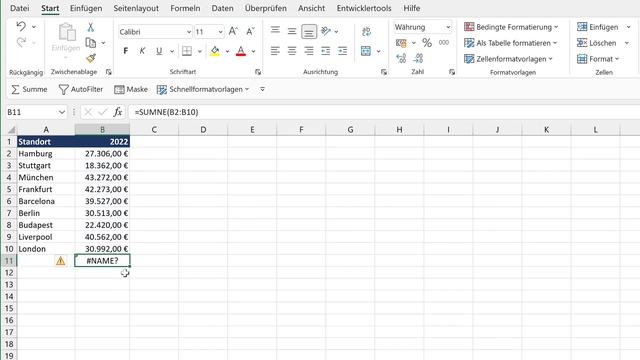Image resolution: width=640 pixels, height=360 pixels.
Task: Click Löschen cells button
Action: (x=596, y=43)
